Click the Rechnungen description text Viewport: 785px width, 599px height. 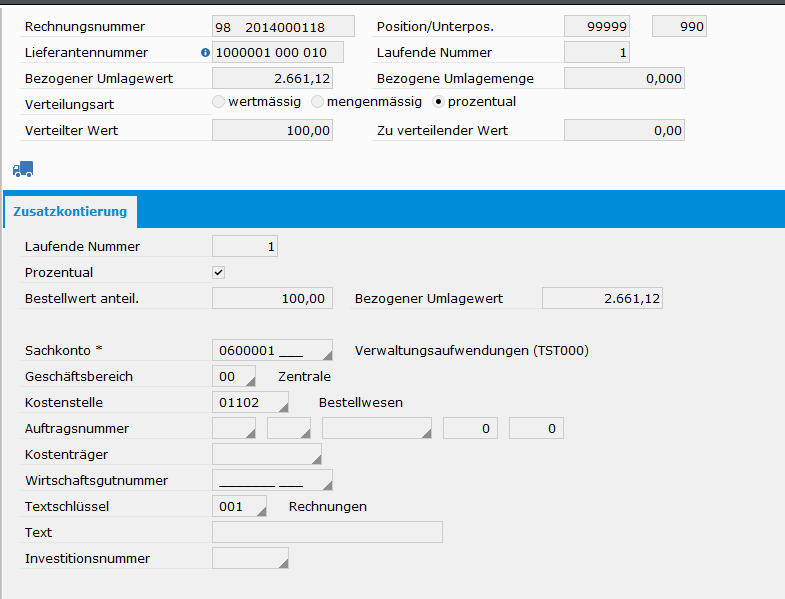click(x=328, y=507)
